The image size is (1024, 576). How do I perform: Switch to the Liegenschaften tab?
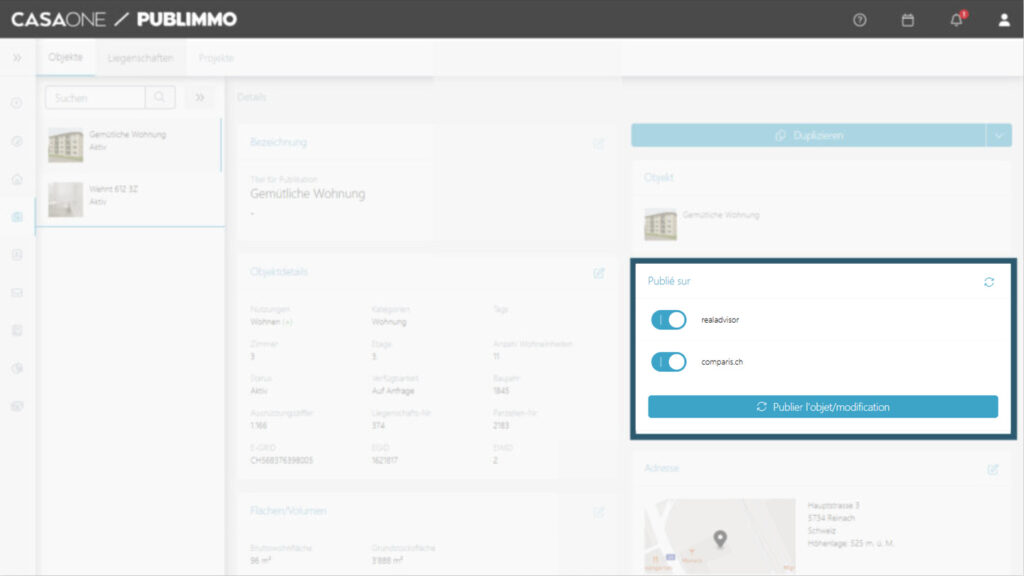point(140,58)
